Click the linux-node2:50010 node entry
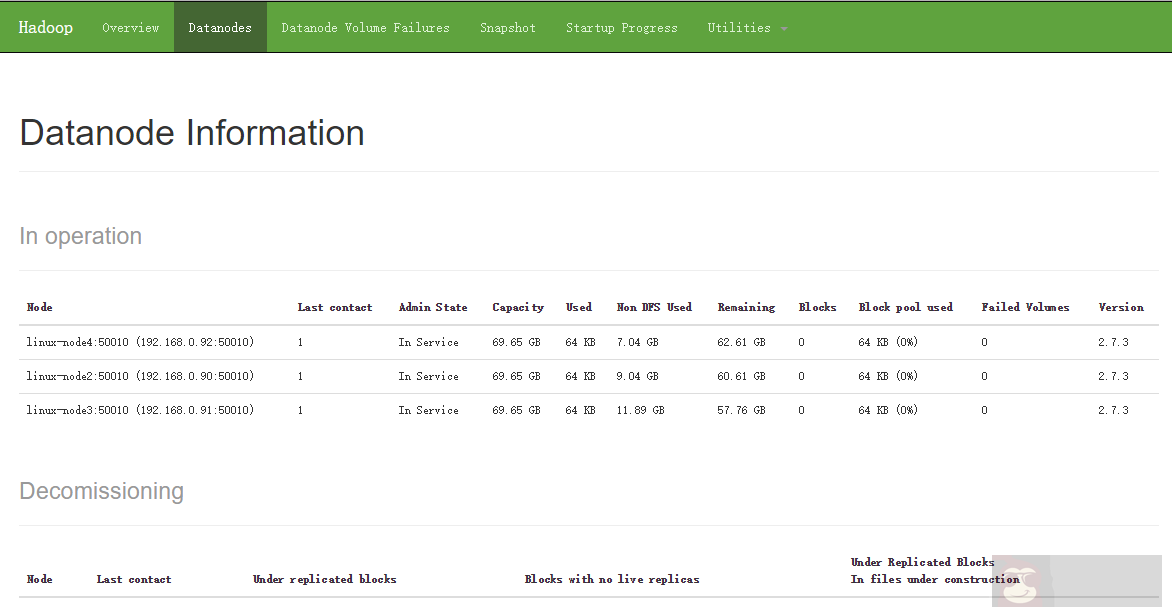 (x=140, y=376)
